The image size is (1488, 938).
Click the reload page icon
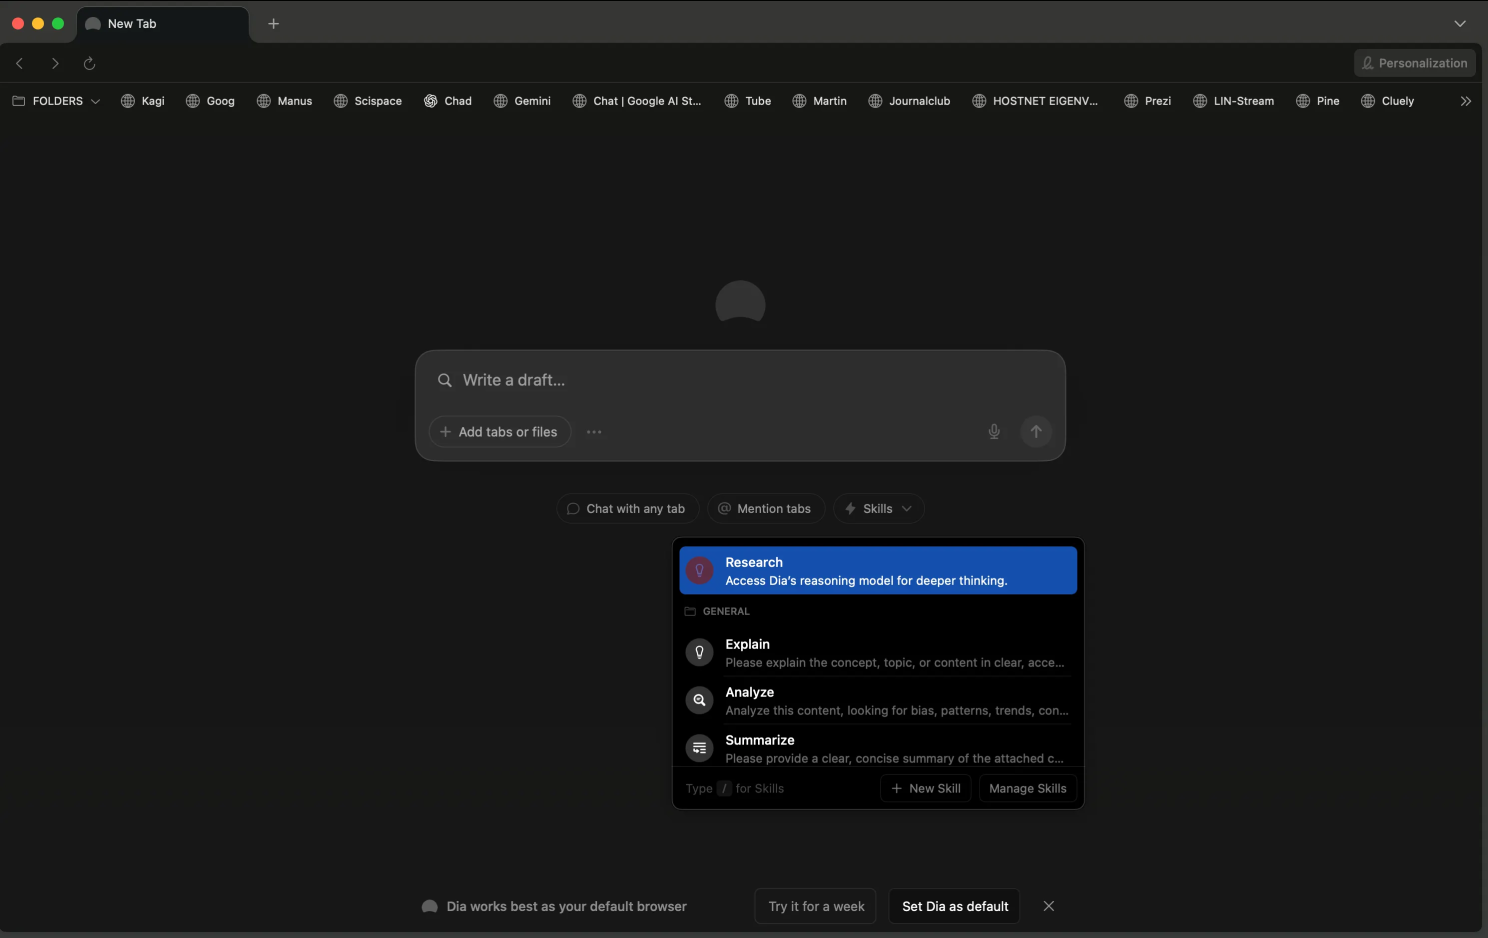89,63
